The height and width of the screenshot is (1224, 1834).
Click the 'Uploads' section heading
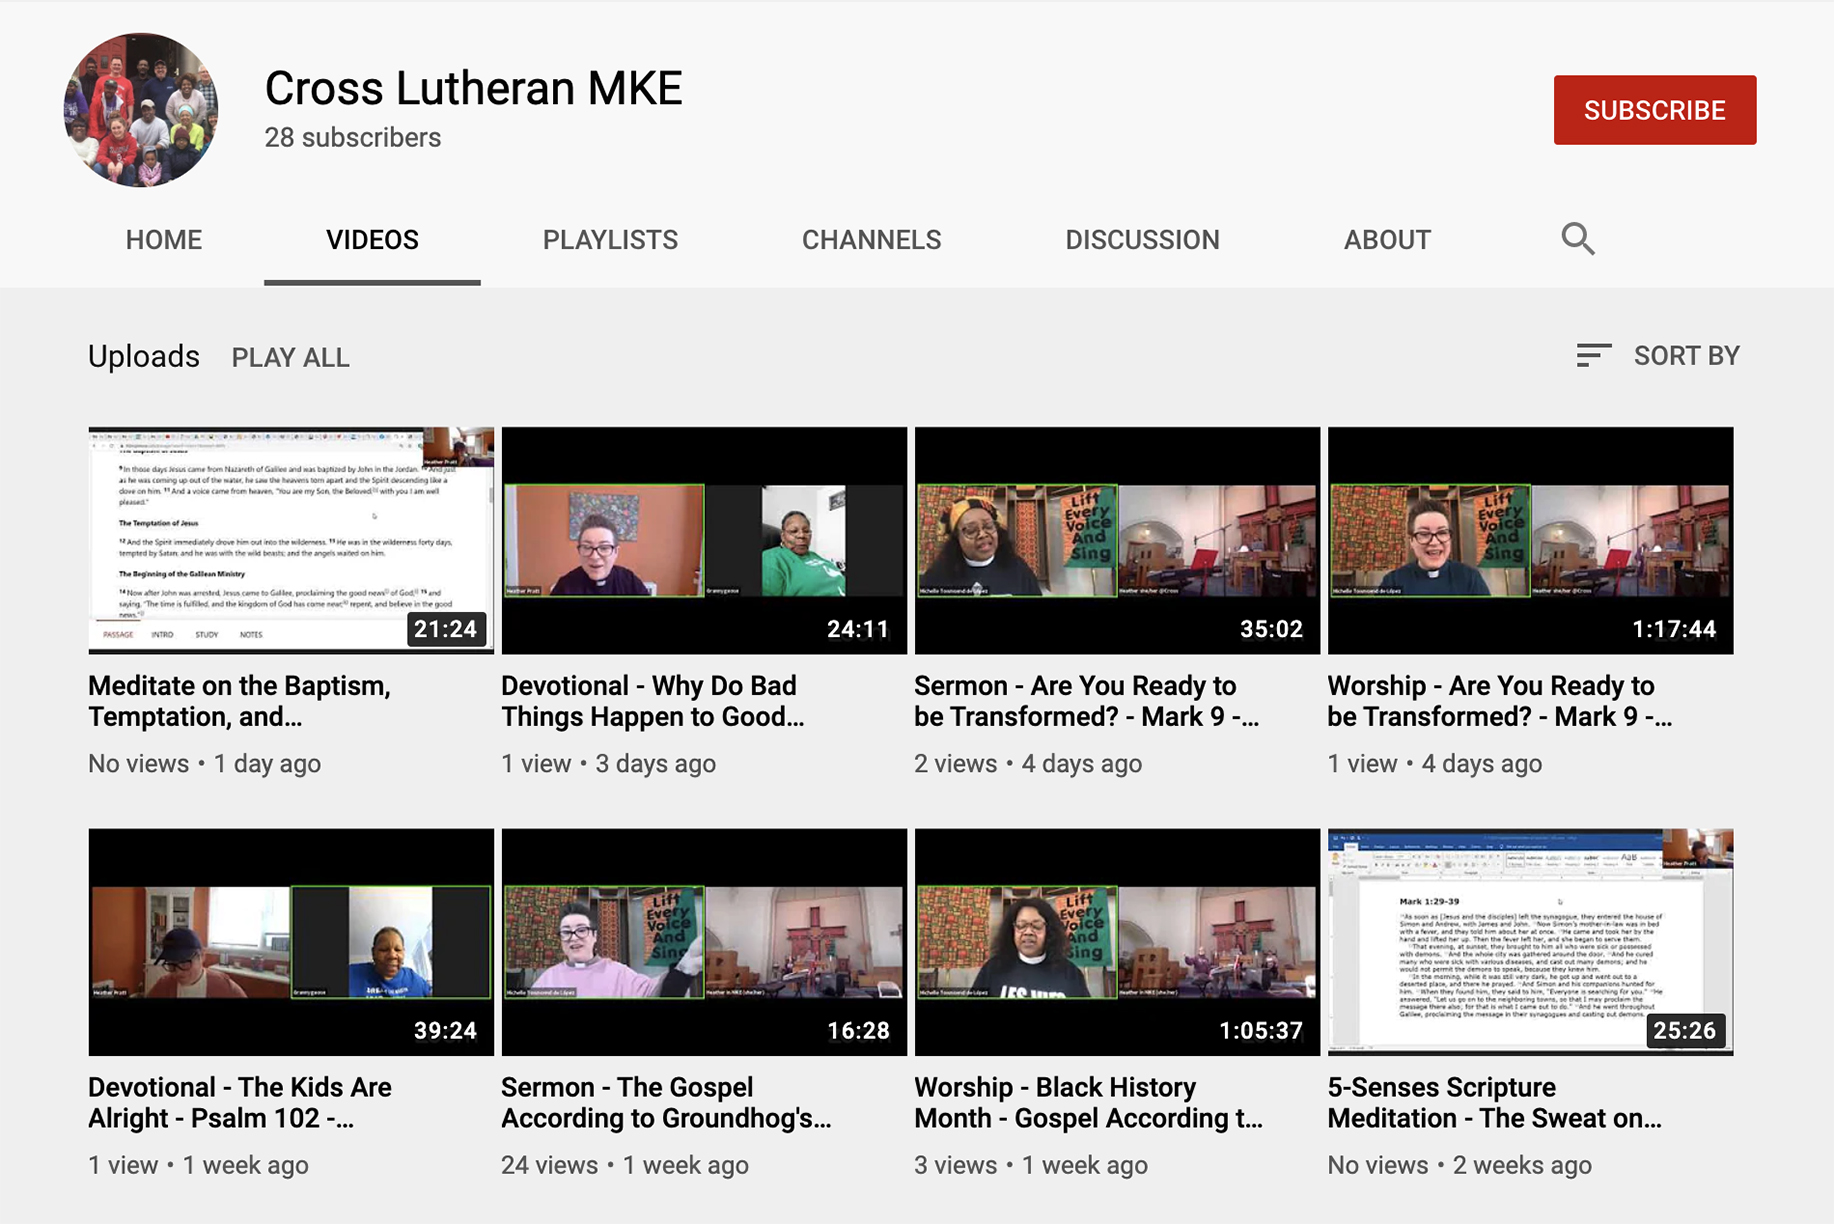tap(144, 356)
